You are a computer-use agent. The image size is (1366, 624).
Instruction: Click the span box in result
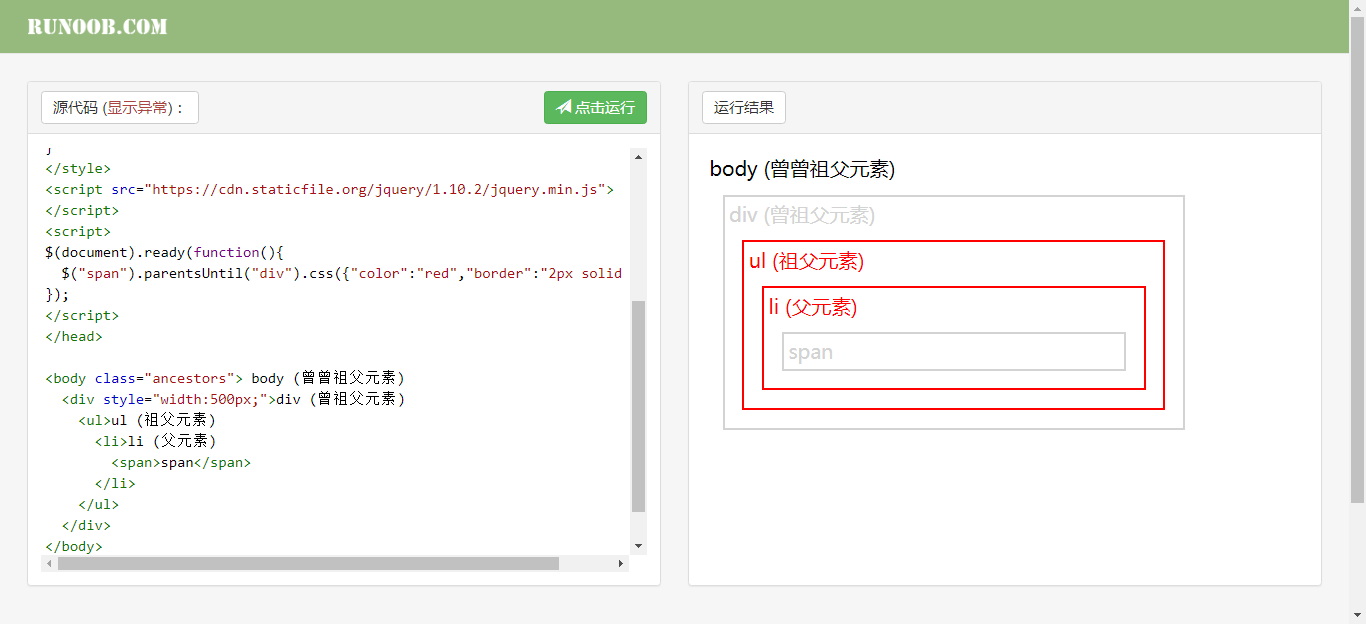[x=954, y=352]
